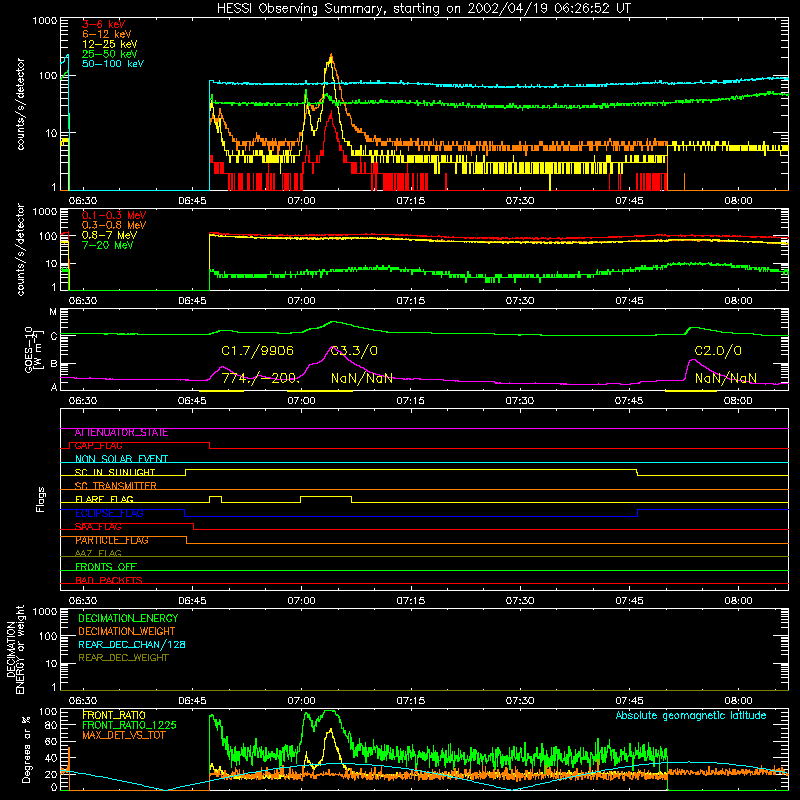
Task: Click the AAZ_FLAG label
Action: click(98, 553)
